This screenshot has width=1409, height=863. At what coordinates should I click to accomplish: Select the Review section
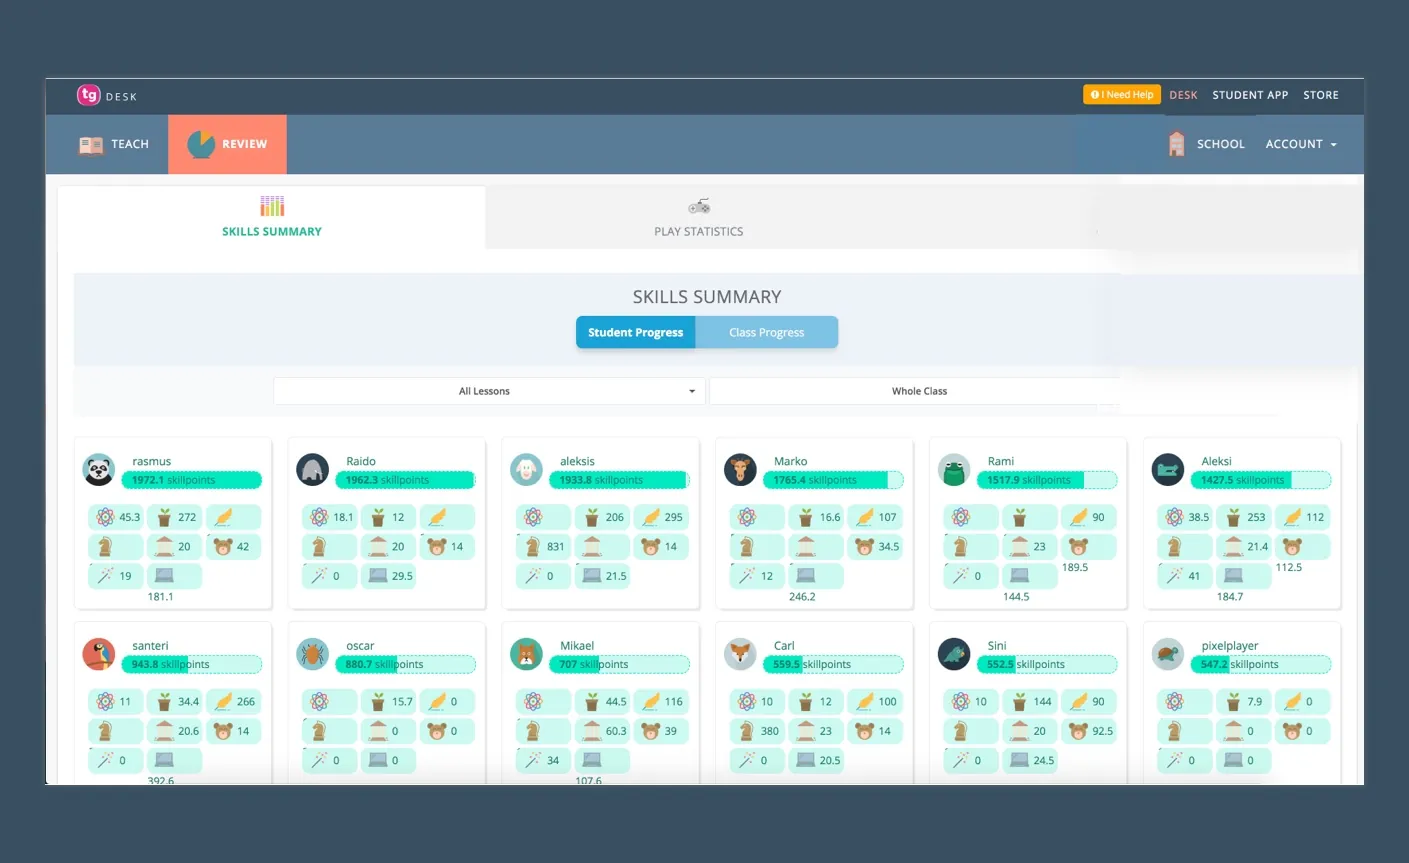tap(227, 144)
